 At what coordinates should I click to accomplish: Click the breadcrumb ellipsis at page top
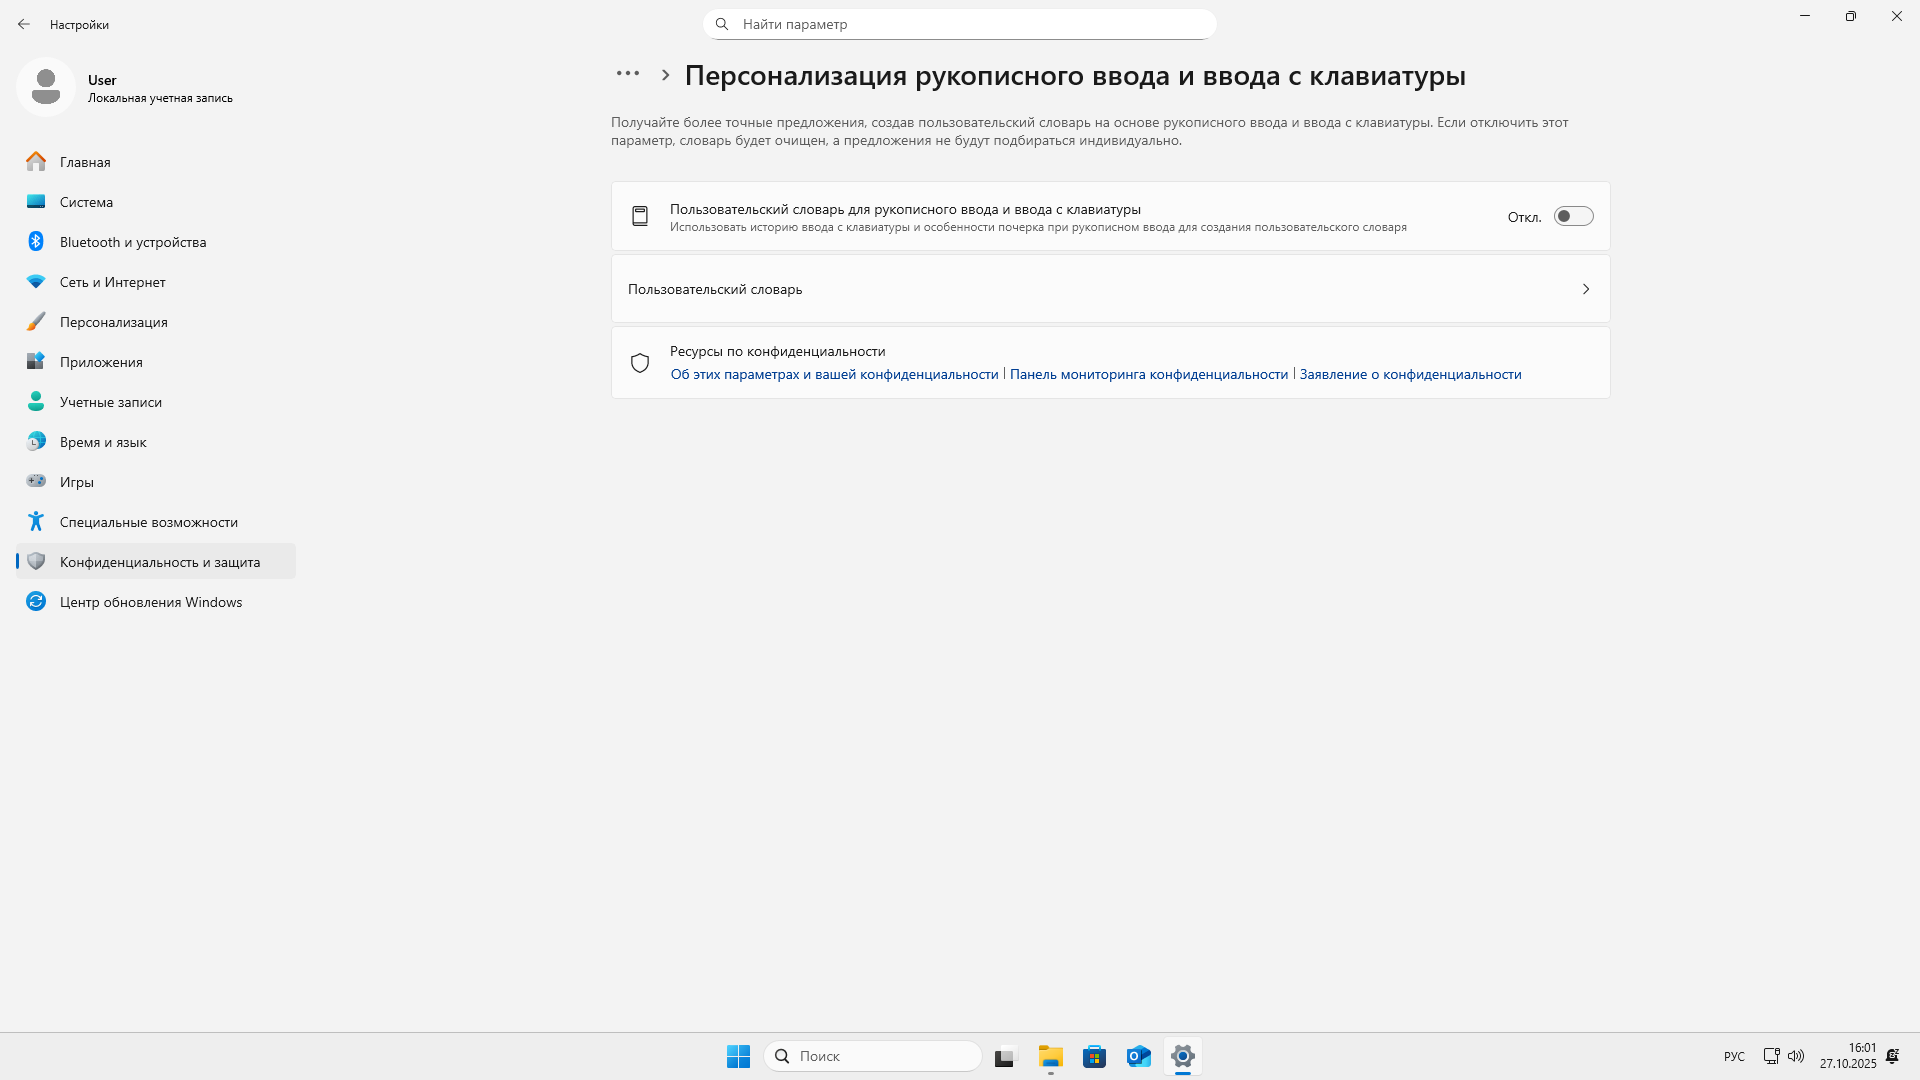tap(628, 73)
